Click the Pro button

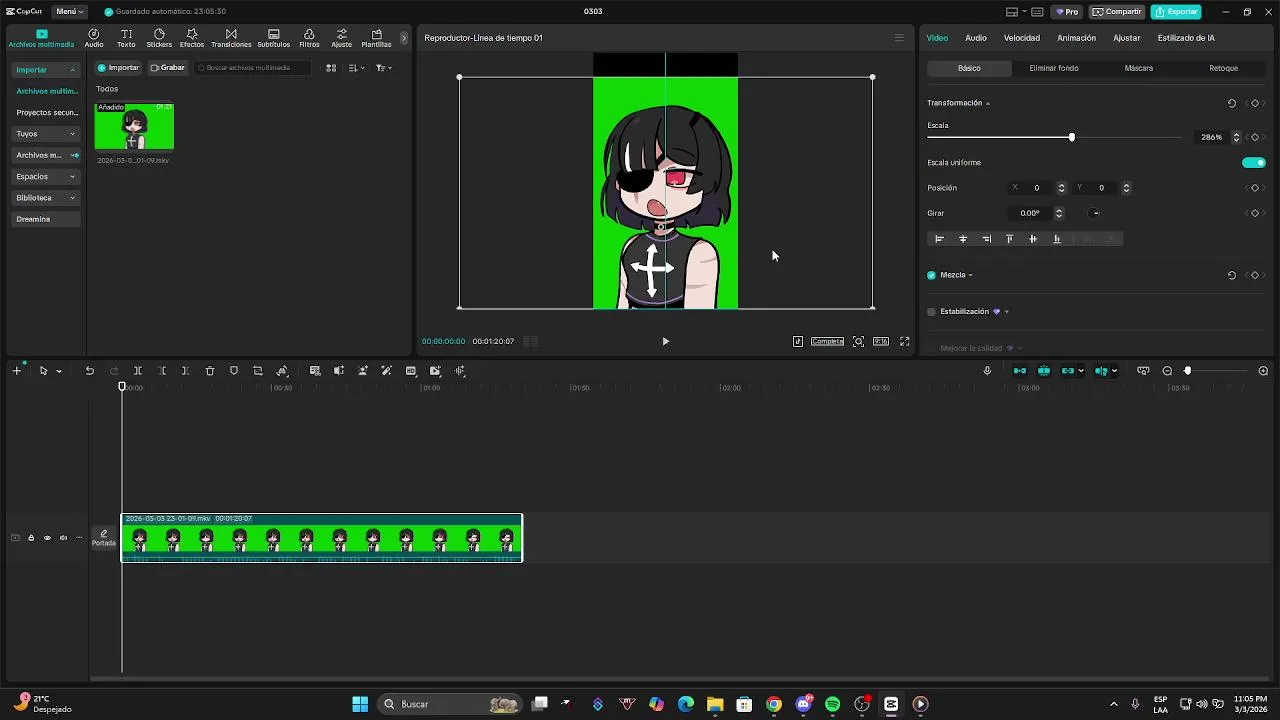(x=1067, y=12)
